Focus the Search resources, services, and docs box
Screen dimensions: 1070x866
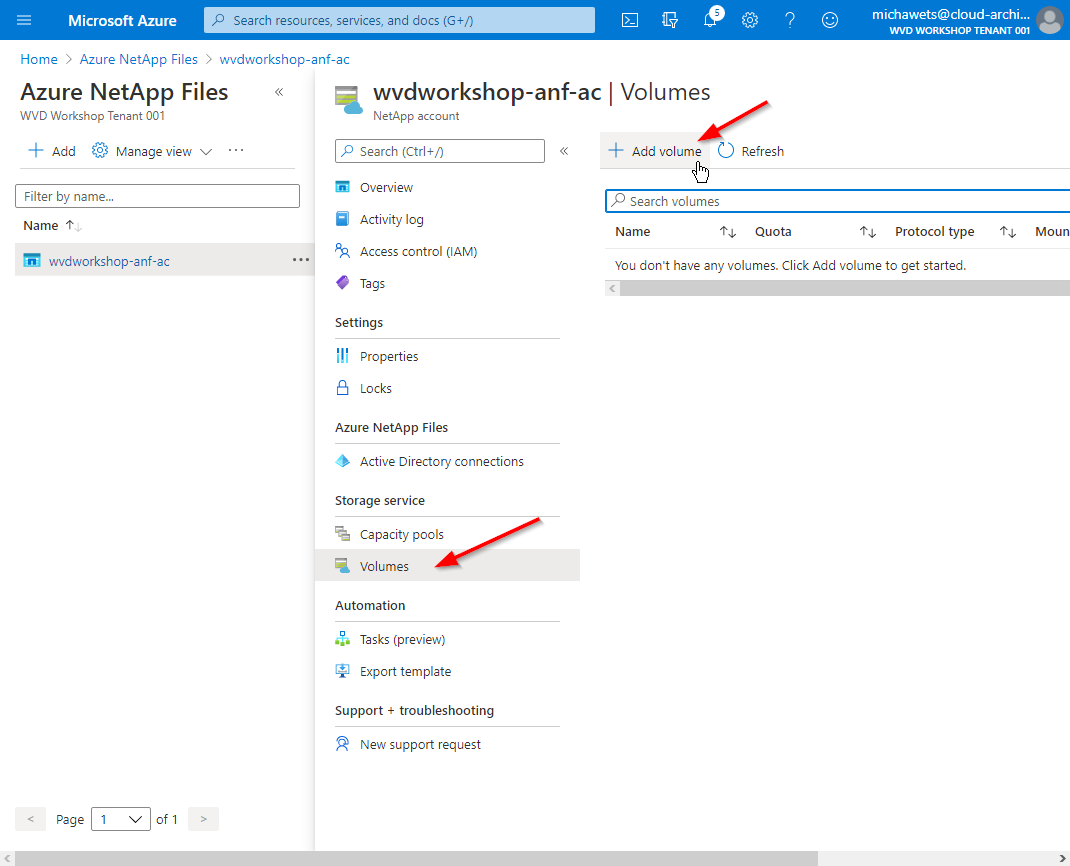[x=399, y=20]
